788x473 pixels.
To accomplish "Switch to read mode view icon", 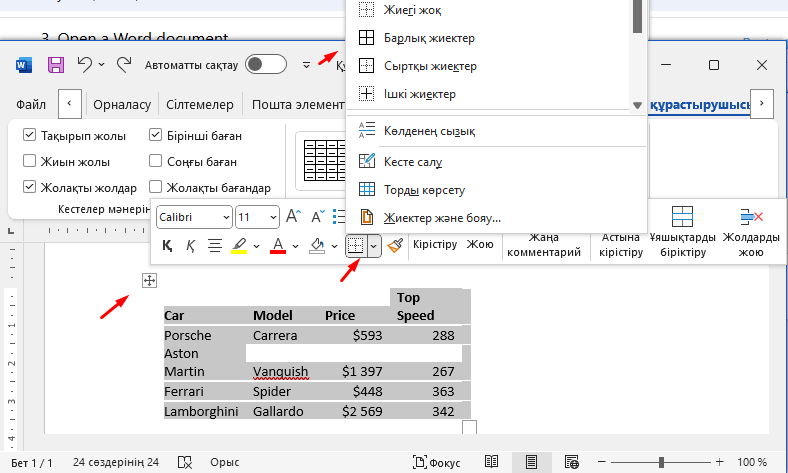I will coord(491,462).
